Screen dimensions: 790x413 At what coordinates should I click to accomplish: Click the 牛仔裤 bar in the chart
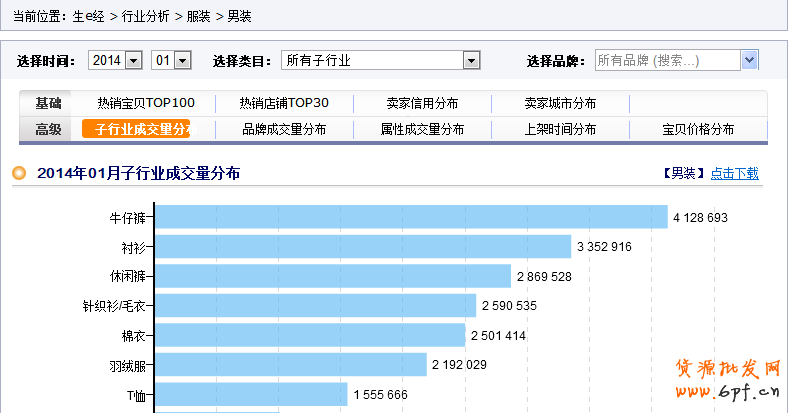[411, 217]
